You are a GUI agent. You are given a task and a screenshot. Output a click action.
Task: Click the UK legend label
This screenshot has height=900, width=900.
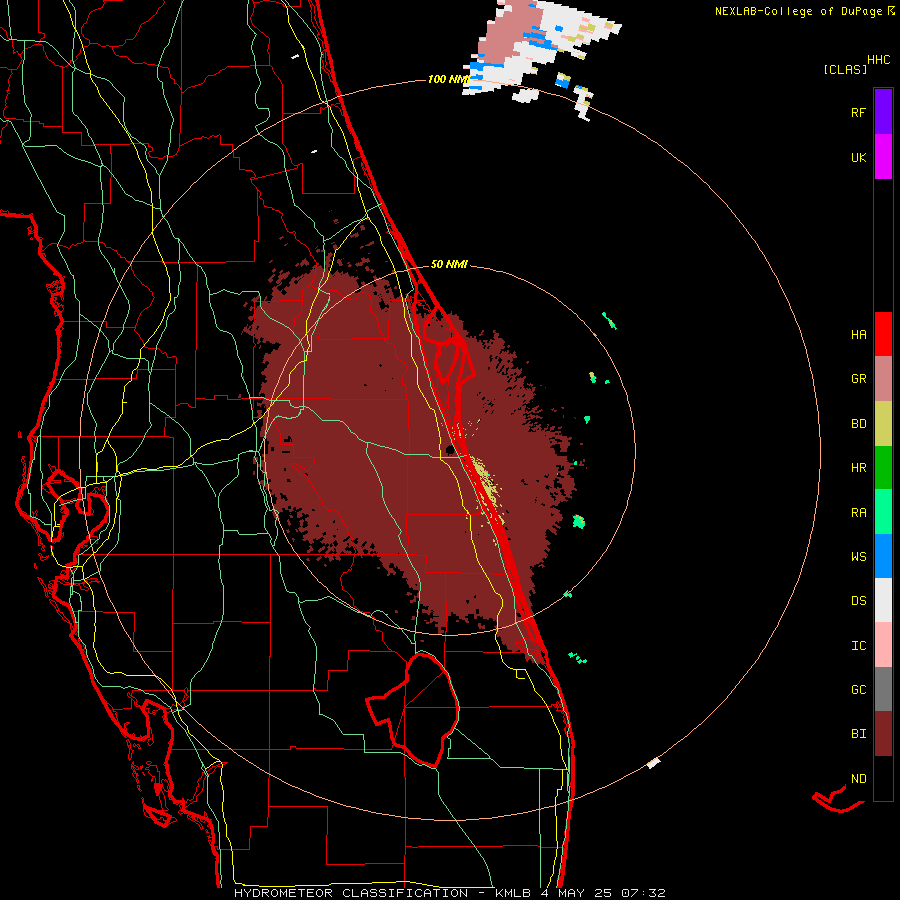pyautogui.click(x=859, y=157)
